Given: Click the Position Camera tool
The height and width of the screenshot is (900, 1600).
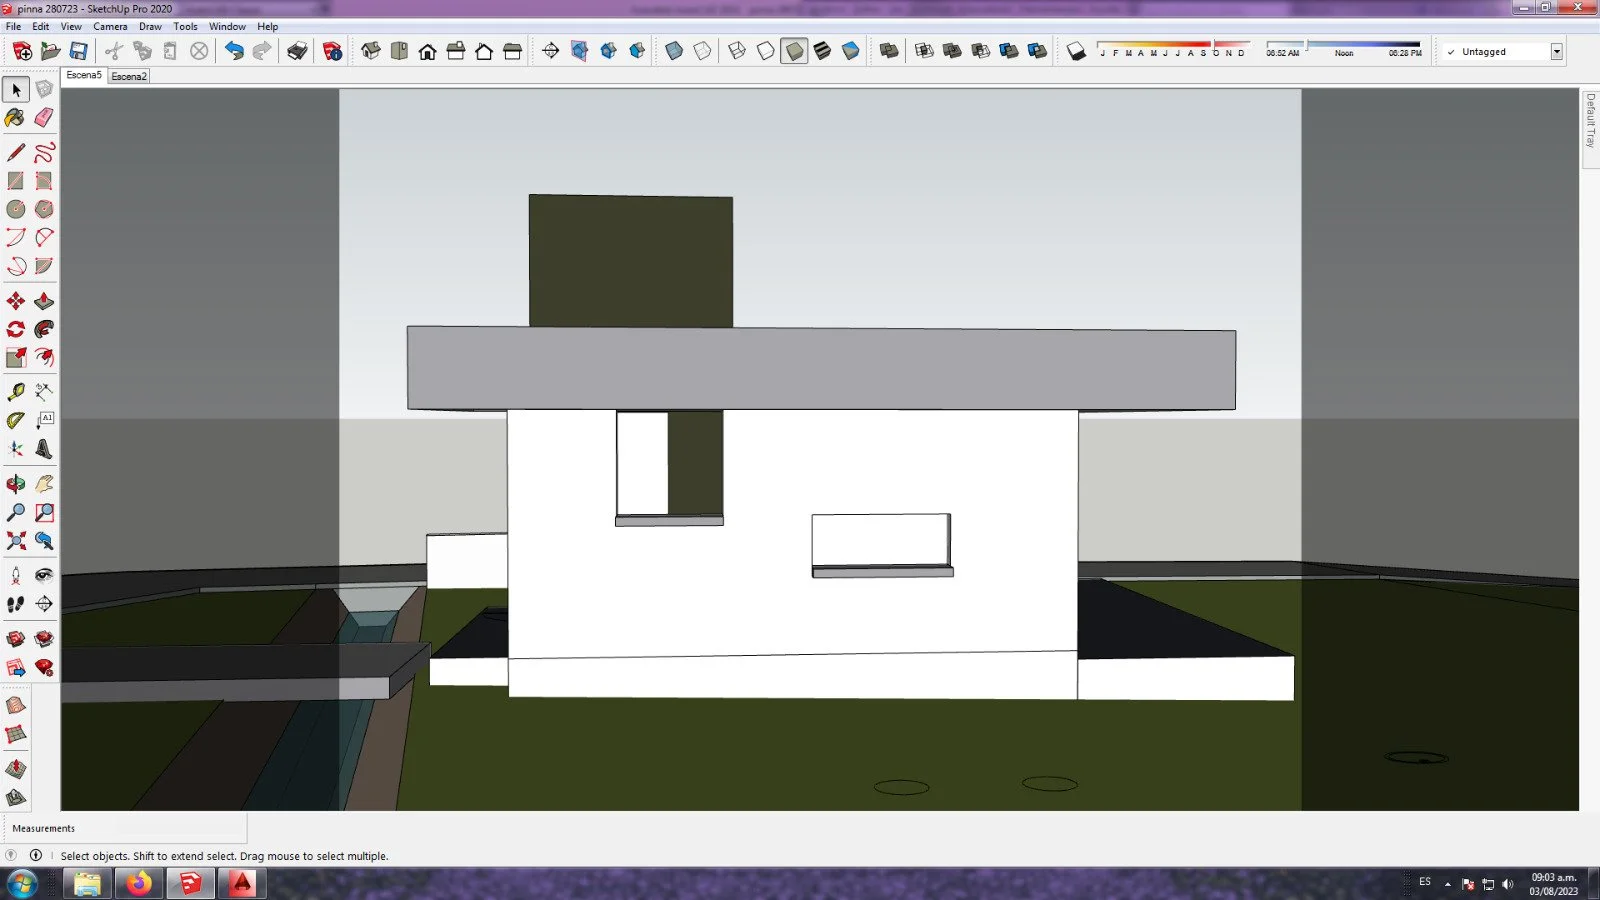Looking at the screenshot, I should (x=16, y=575).
